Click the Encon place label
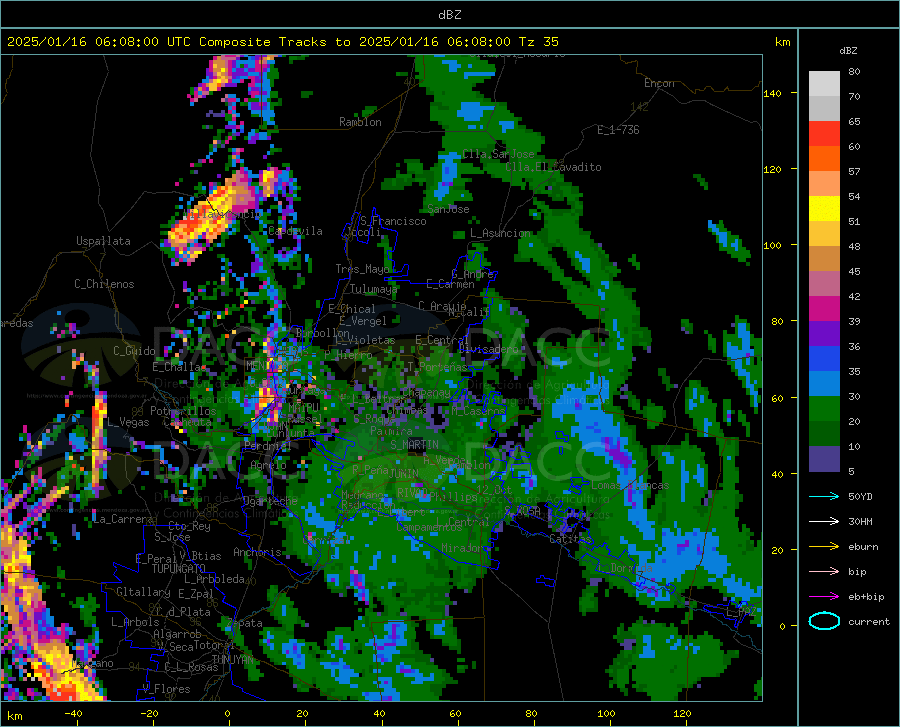The height and width of the screenshot is (727, 900). coord(659,83)
